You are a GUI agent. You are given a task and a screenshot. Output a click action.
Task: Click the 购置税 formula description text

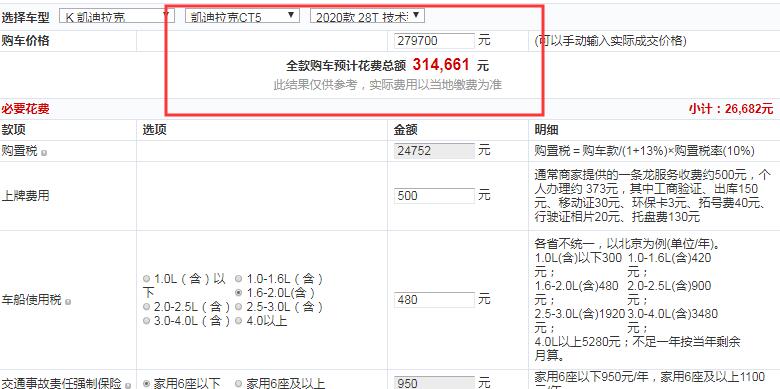pos(645,151)
